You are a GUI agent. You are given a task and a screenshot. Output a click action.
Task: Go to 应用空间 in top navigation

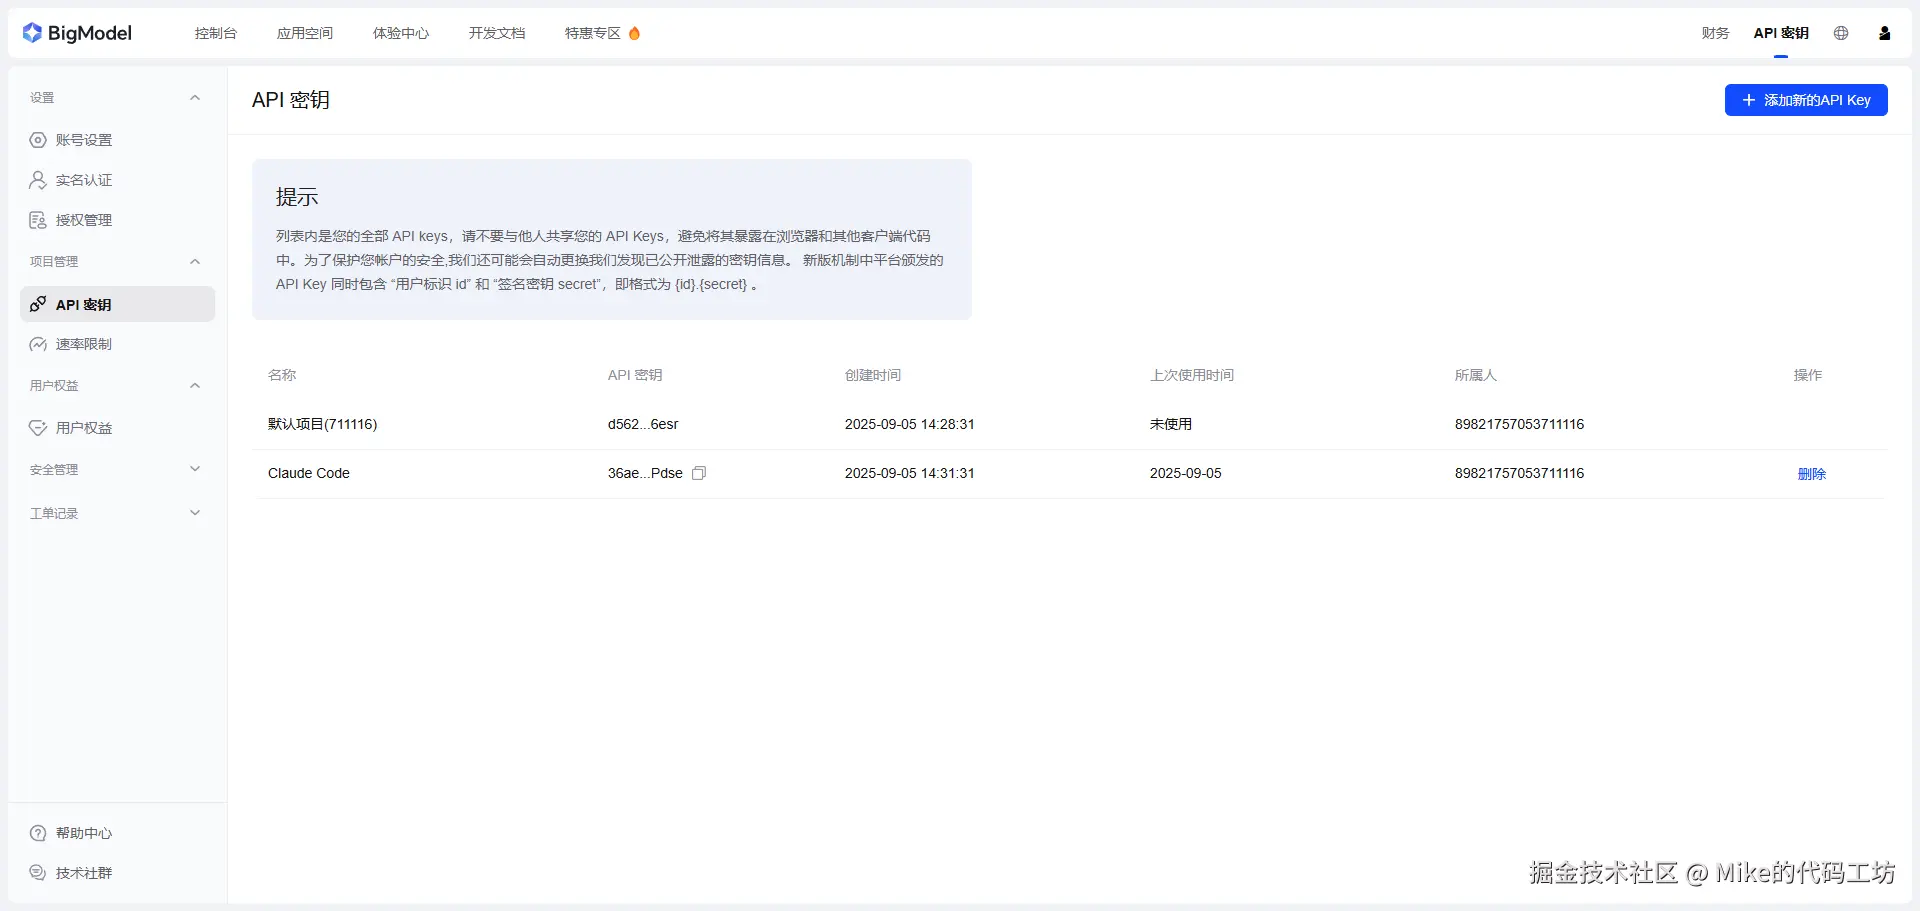tap(305, 33)
